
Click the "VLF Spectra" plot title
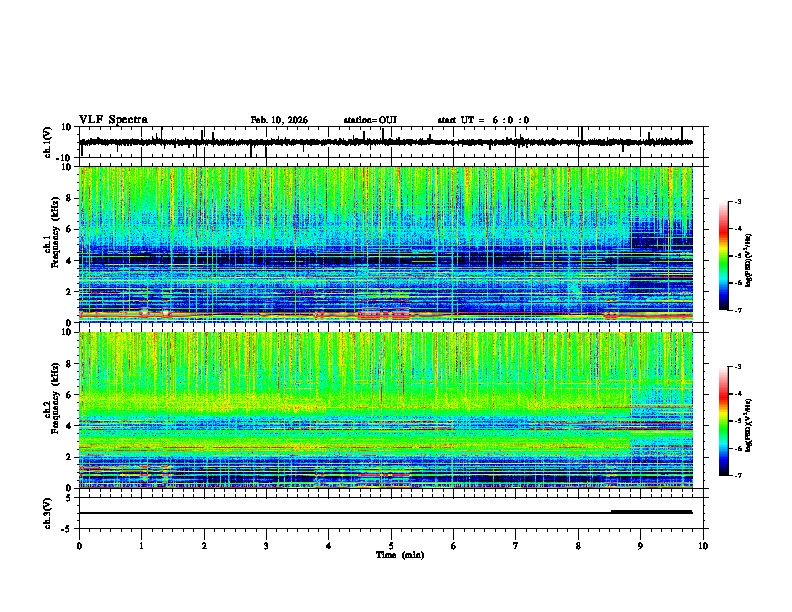pos(113,119)
